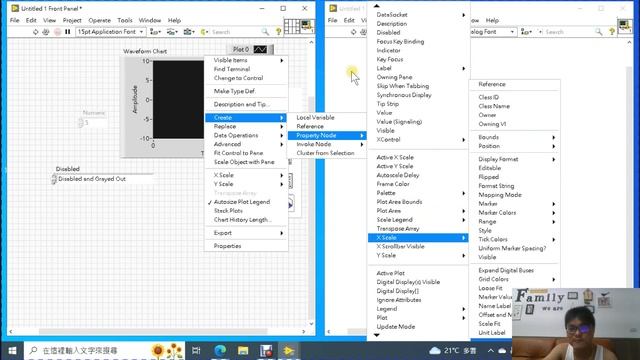
Task: Click the Numeric control's increment stepper
Action: 80,120
